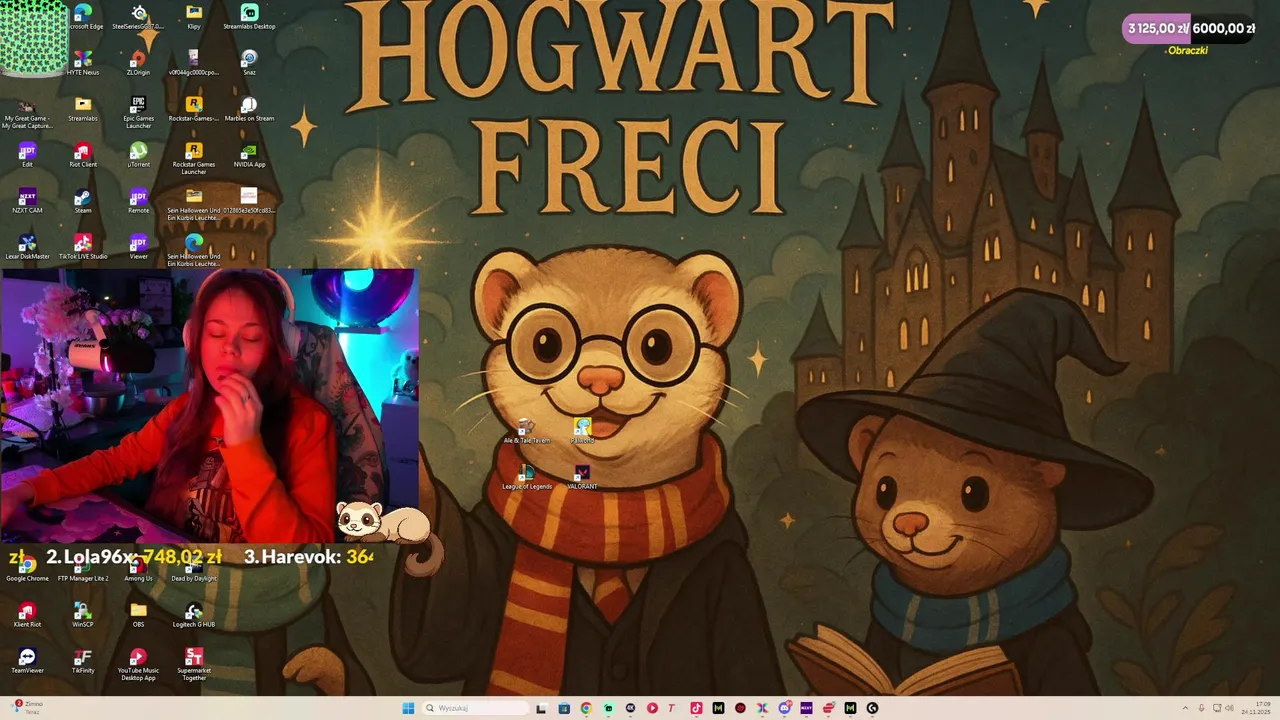1280x720 pixels.
Task: Open TeamViewer desktop shortcut
Action: 27,661
